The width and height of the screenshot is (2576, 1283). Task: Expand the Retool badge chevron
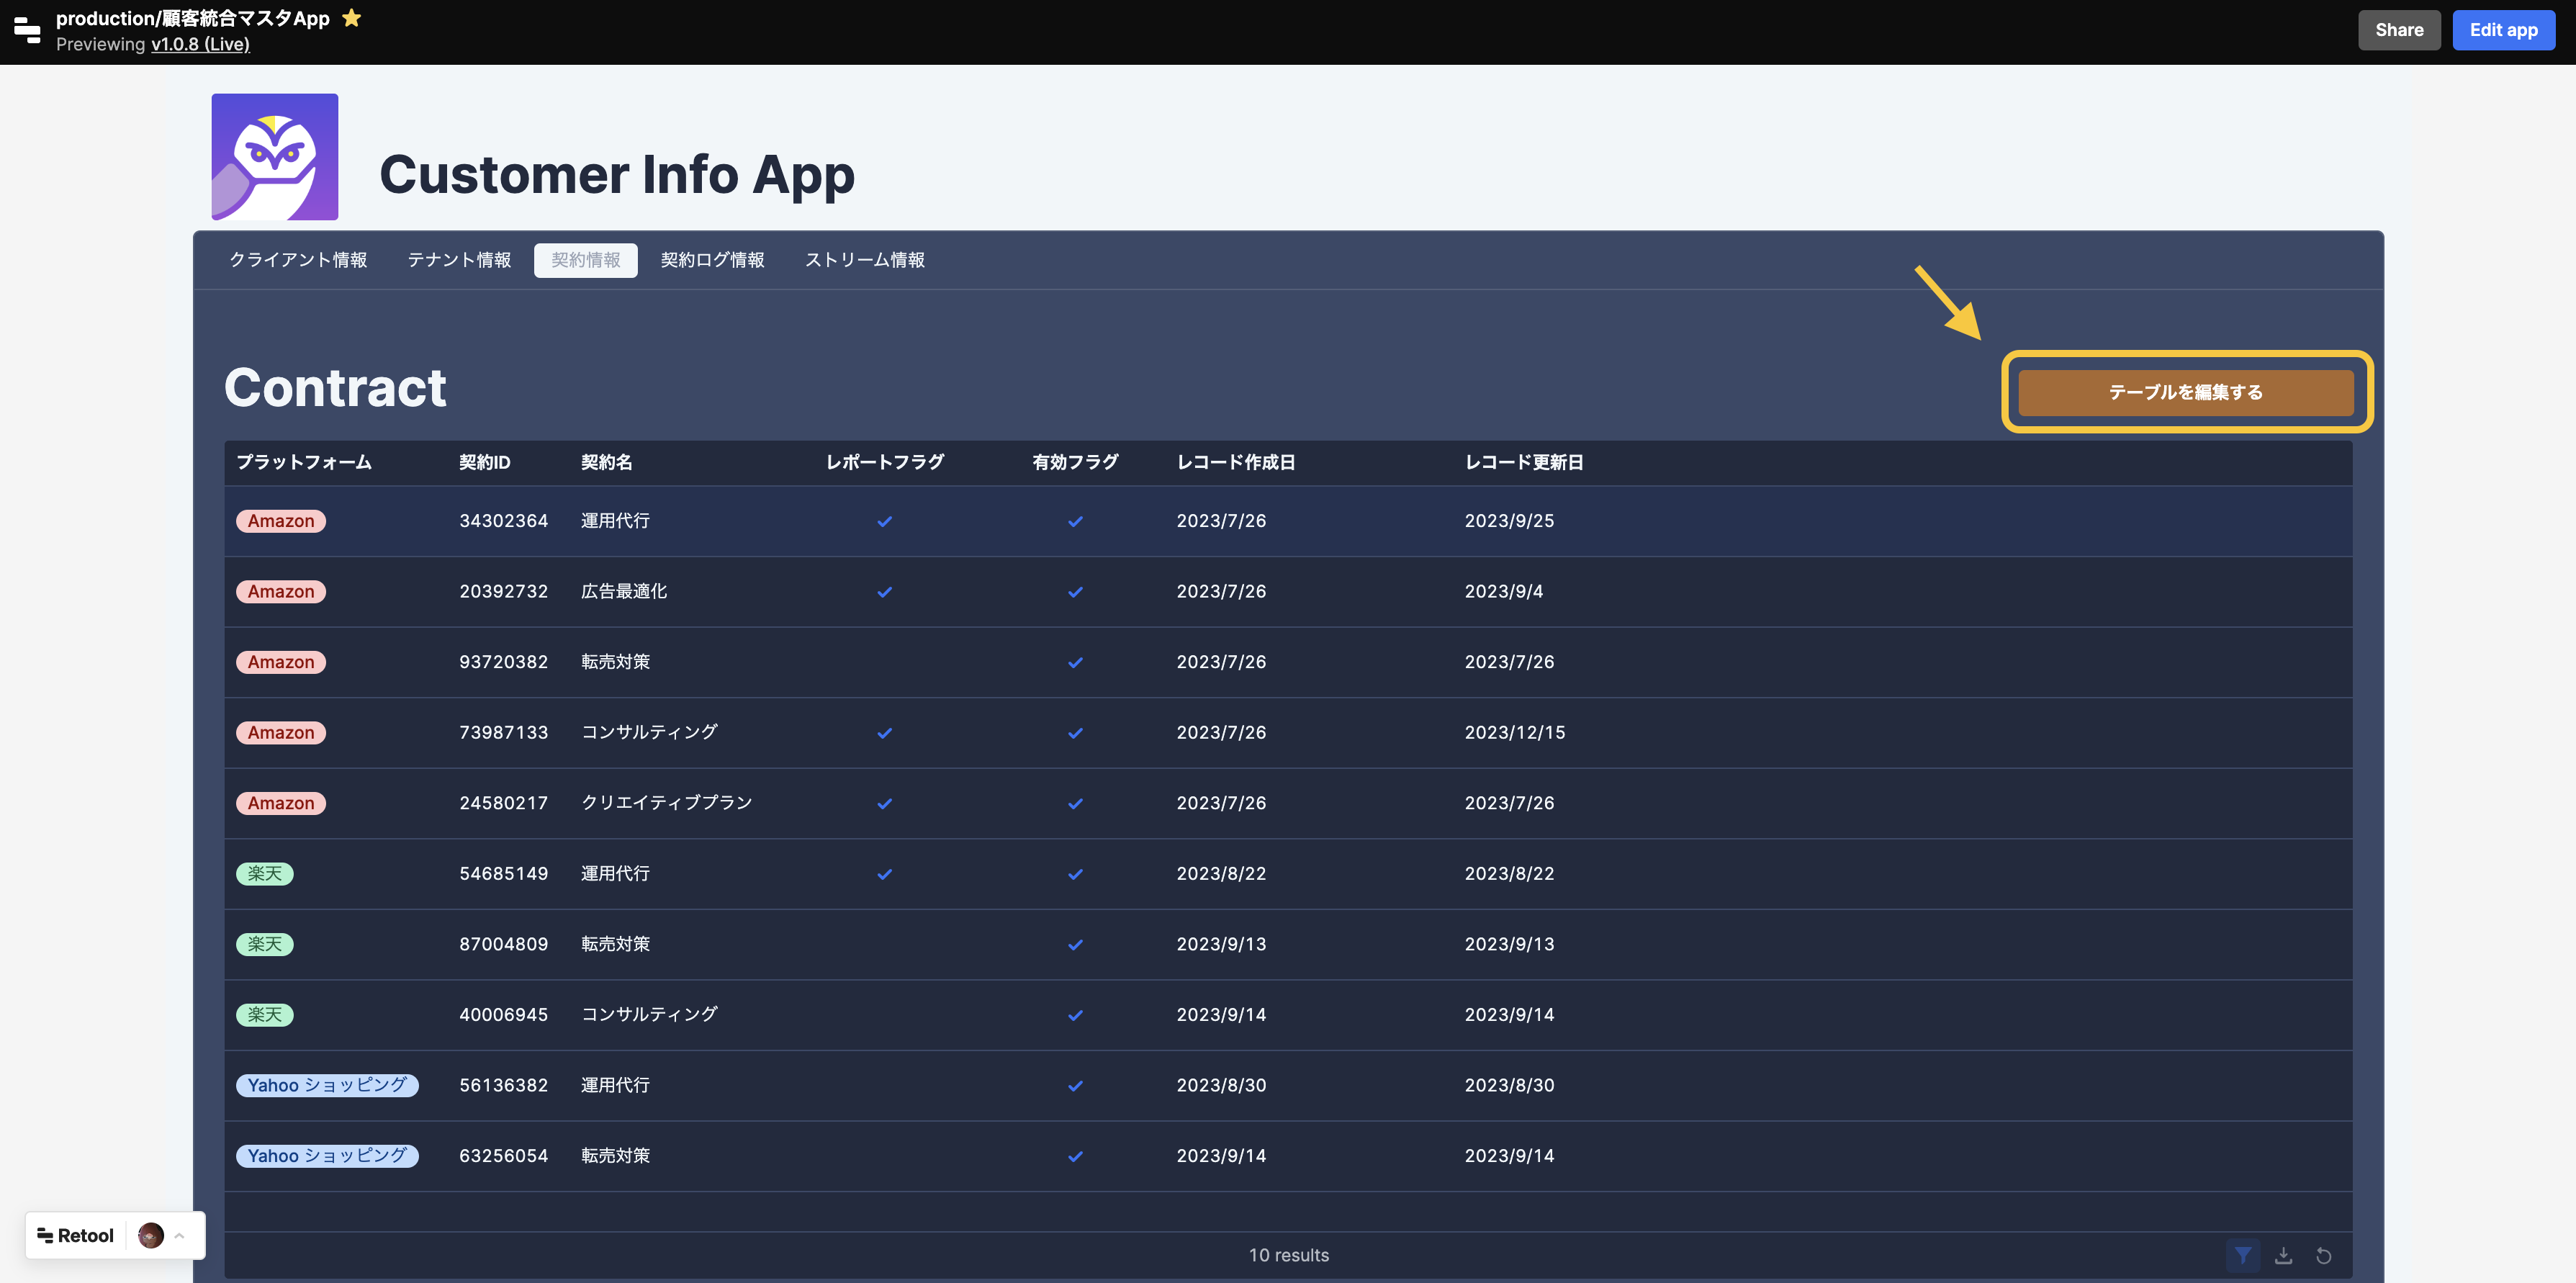180,1235
